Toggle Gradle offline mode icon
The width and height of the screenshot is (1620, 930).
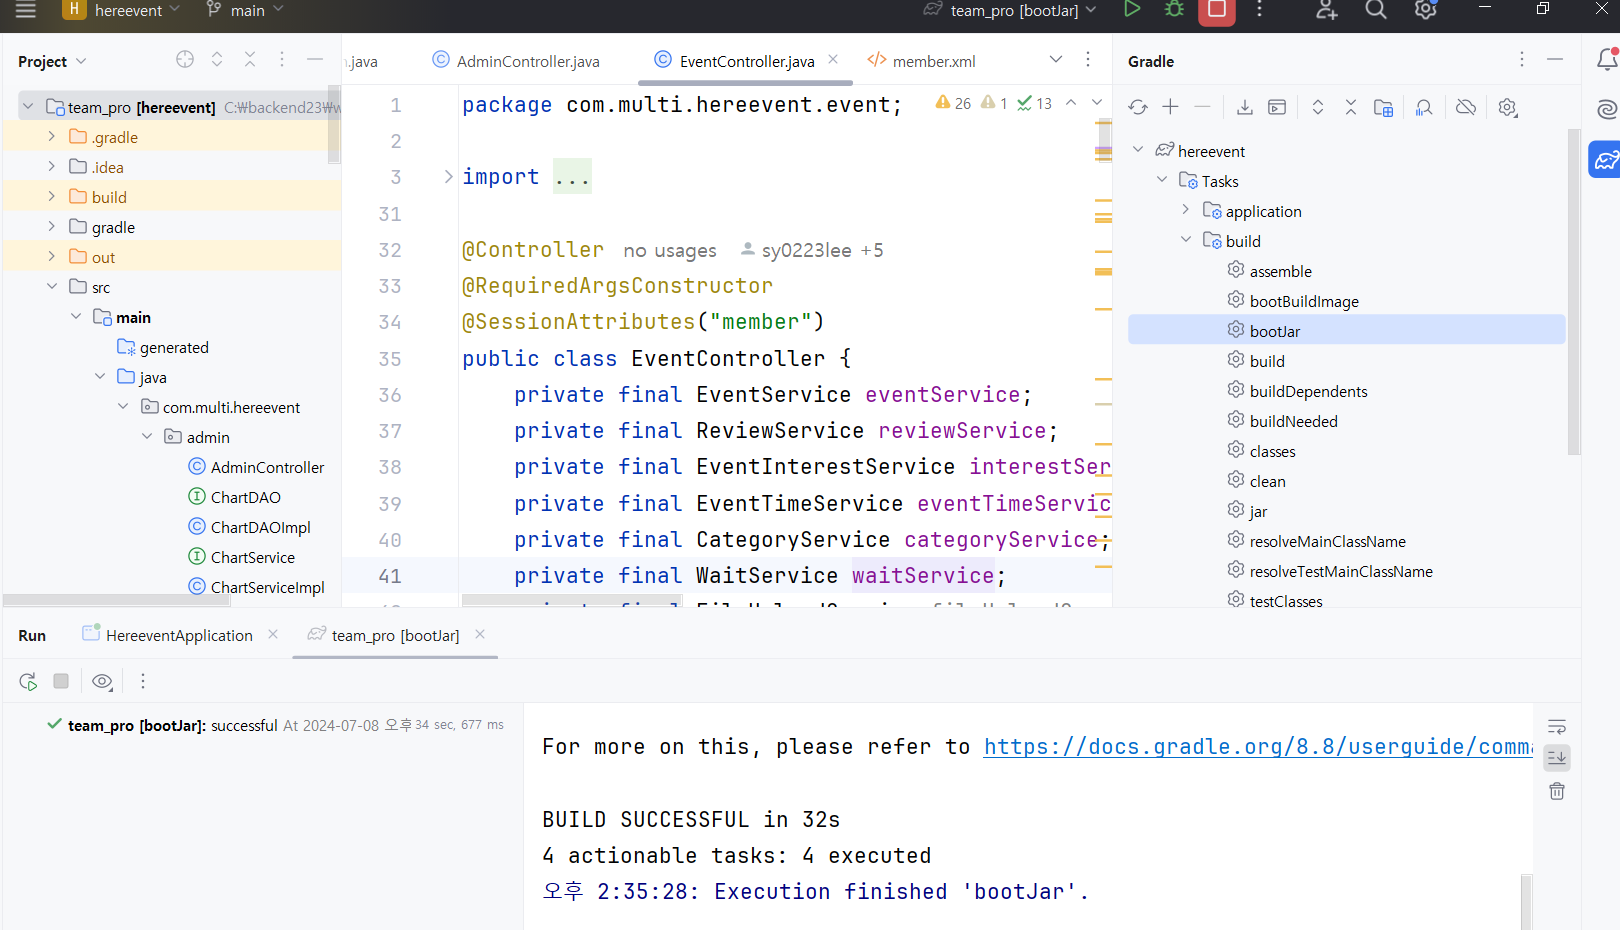click(1466, 107)
